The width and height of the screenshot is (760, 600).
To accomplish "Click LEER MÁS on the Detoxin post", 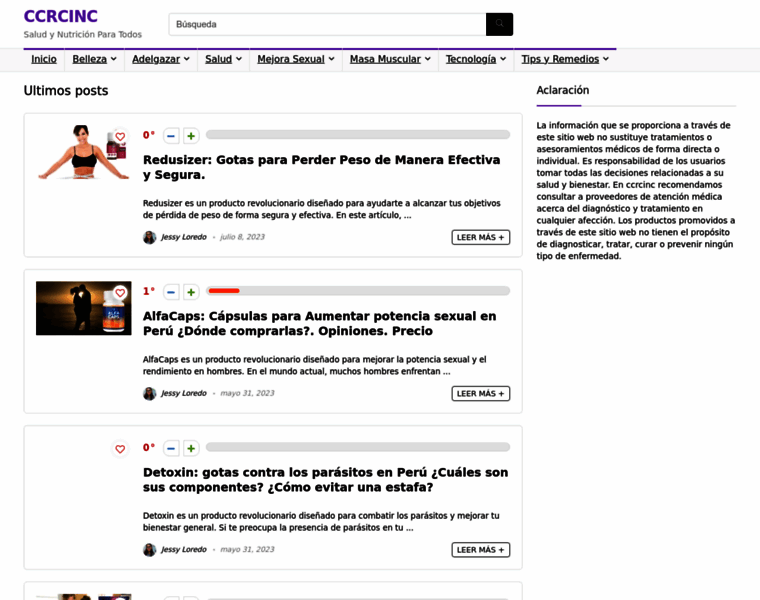I will 481,550.
